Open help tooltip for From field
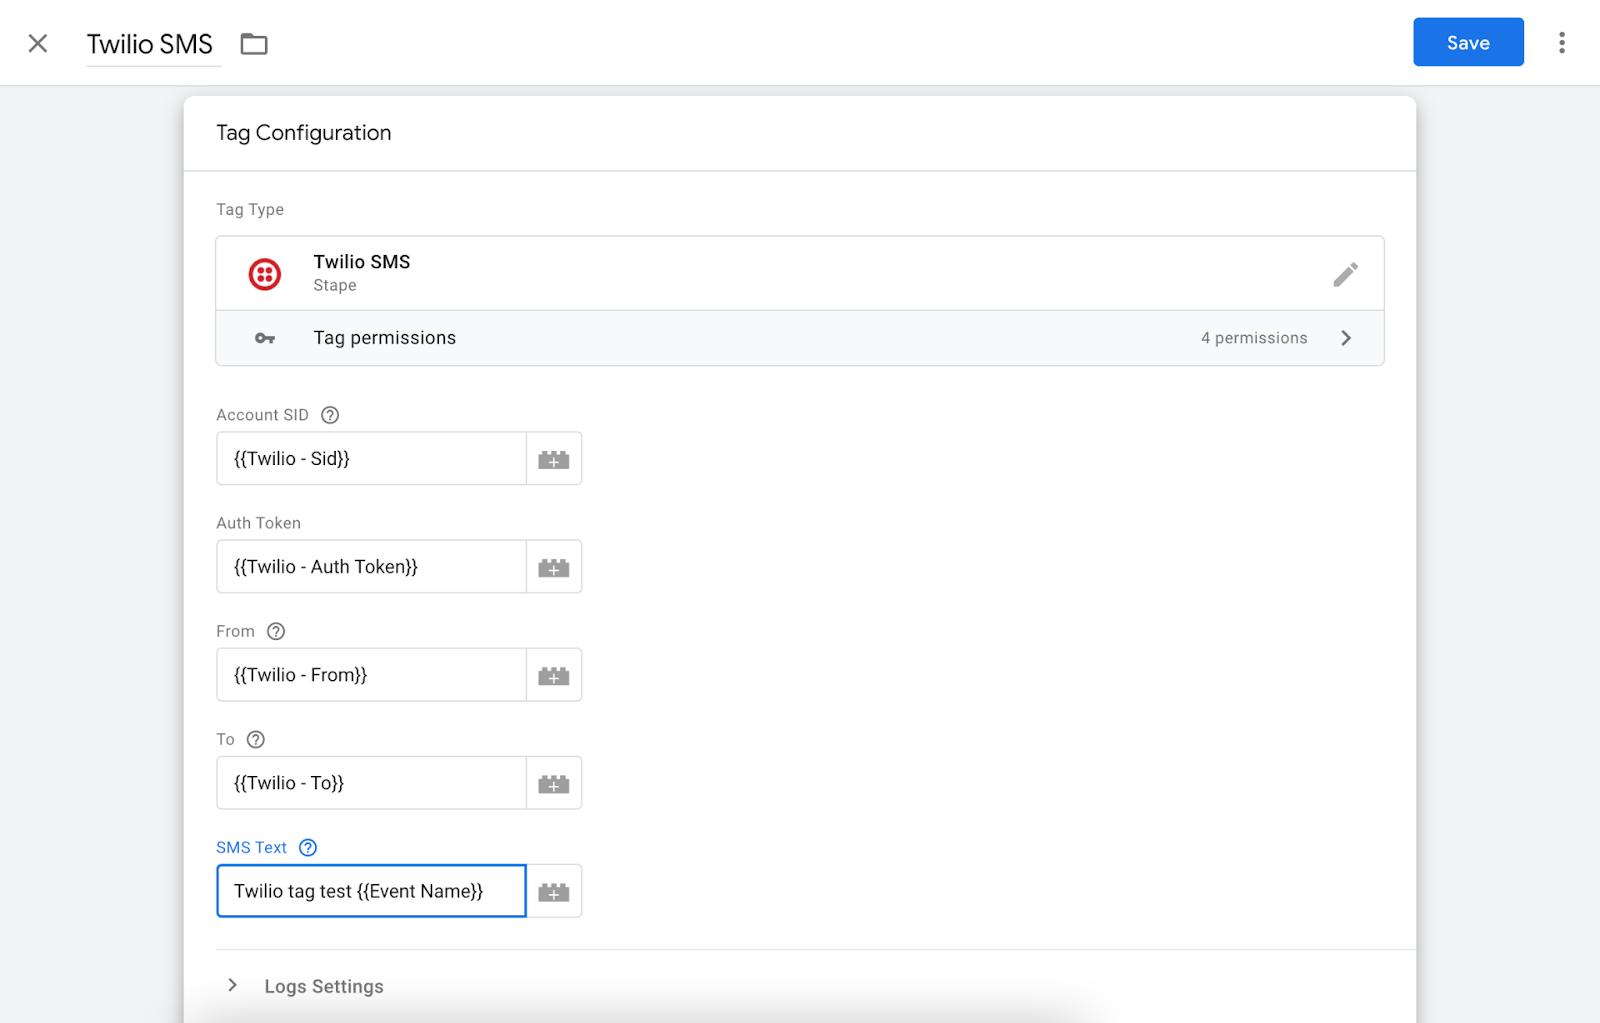The width and height of the screenshot is (1600, 1023). (x=276, y=631)
